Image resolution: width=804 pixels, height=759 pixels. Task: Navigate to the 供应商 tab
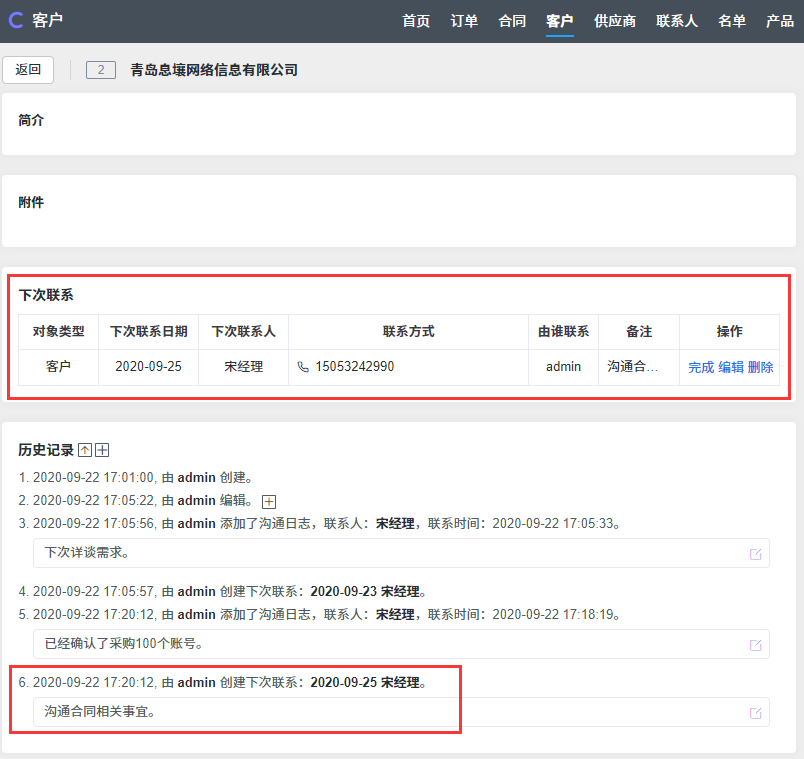click(x=614, y=21)
